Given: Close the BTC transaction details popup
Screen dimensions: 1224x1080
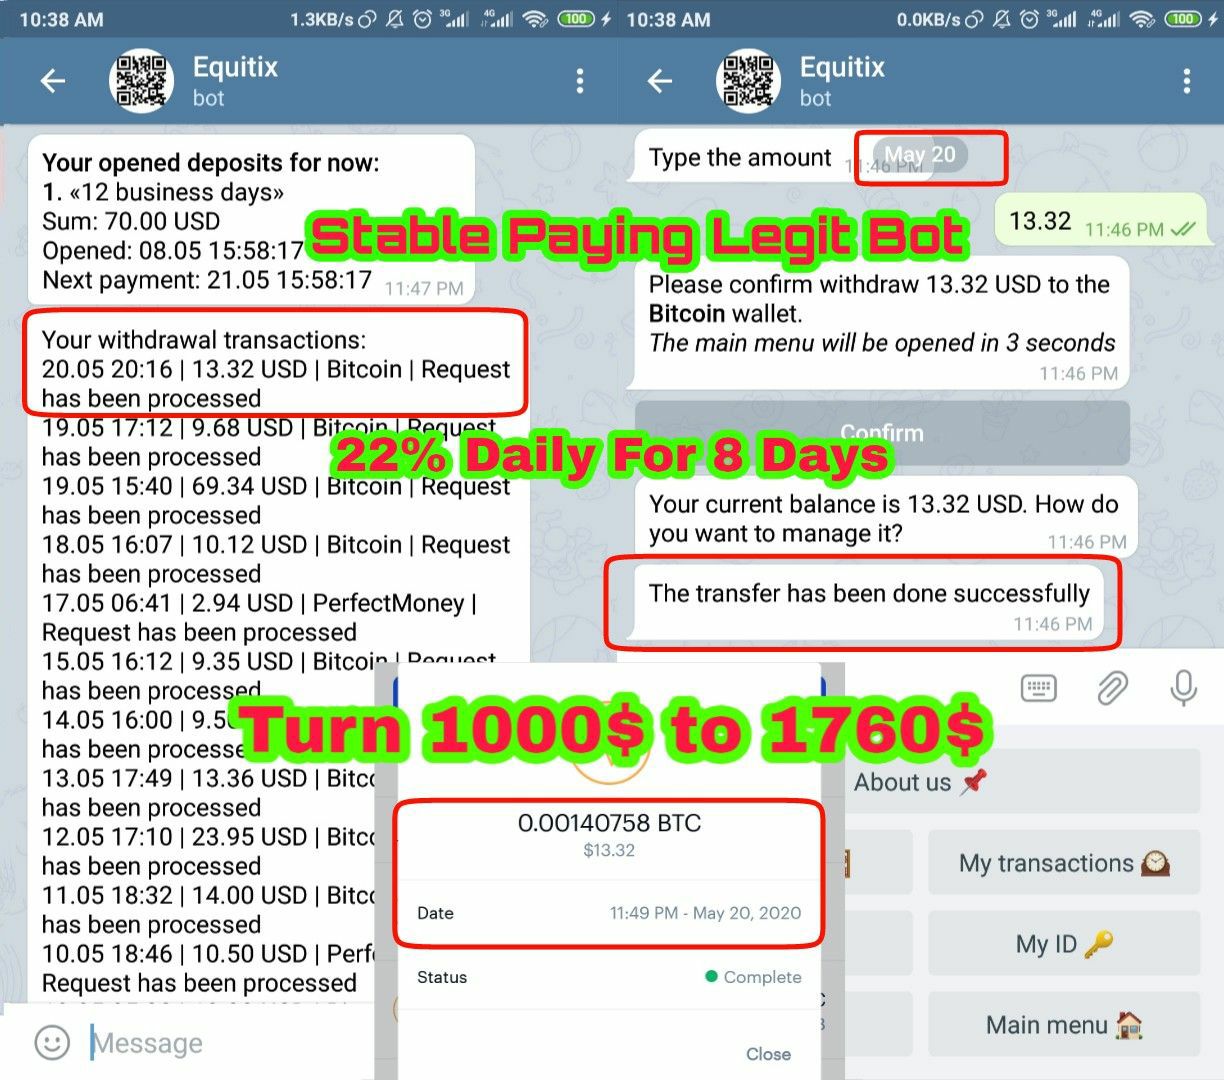Looking at the screenshot, I should pos(768,1054).
